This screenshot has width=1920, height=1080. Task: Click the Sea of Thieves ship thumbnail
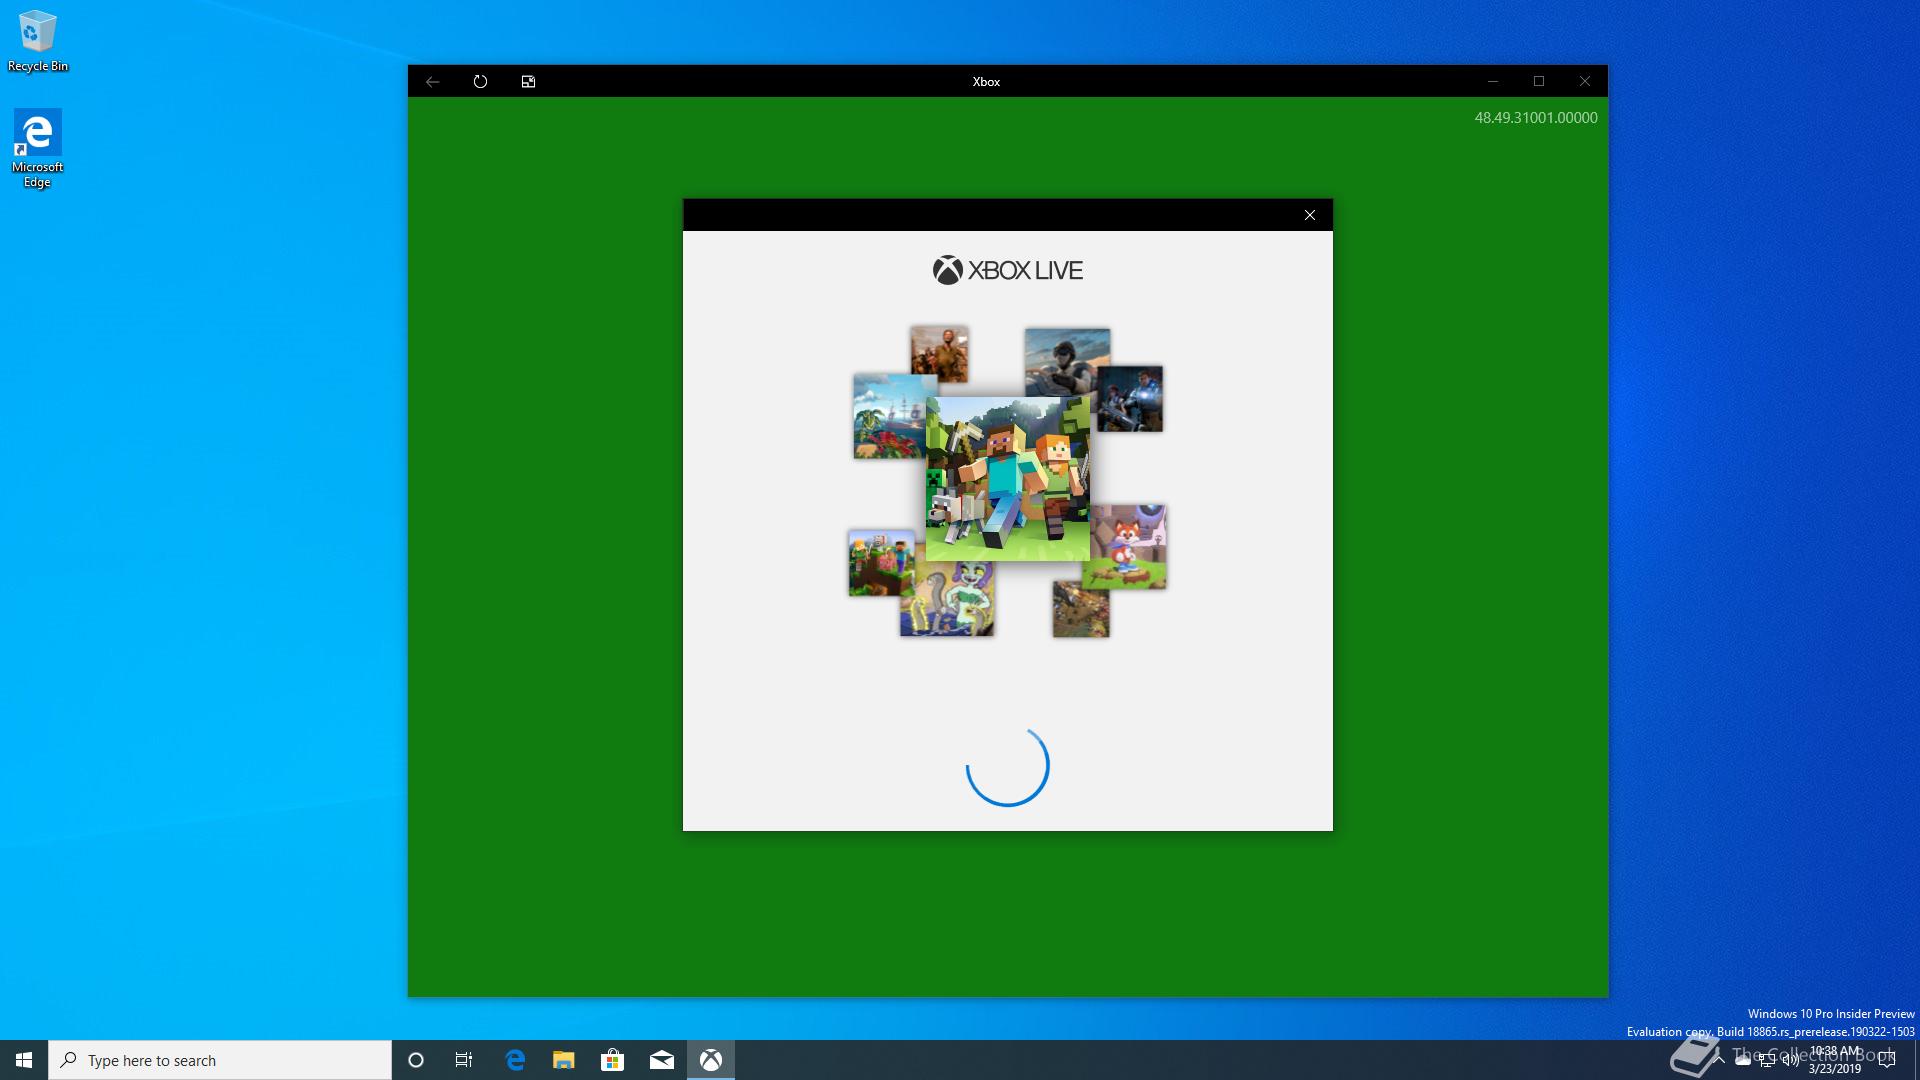(x=888, y=417)
